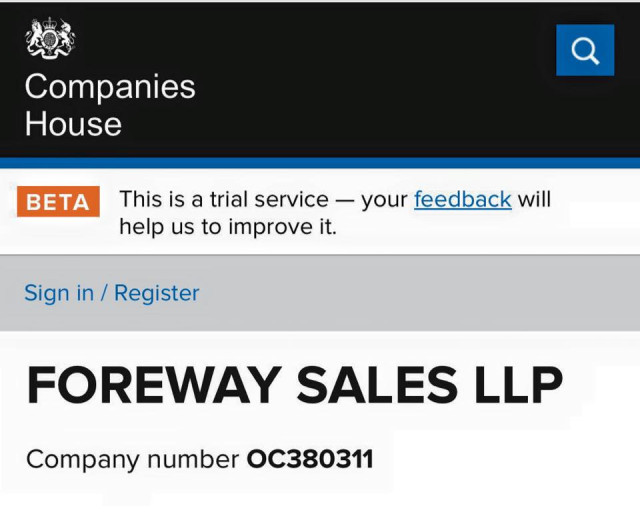Click the word Companies in the header
Image resolution: width=640 pixels, height=520 pixels.
pyautogui.click(x=109, y=86)
